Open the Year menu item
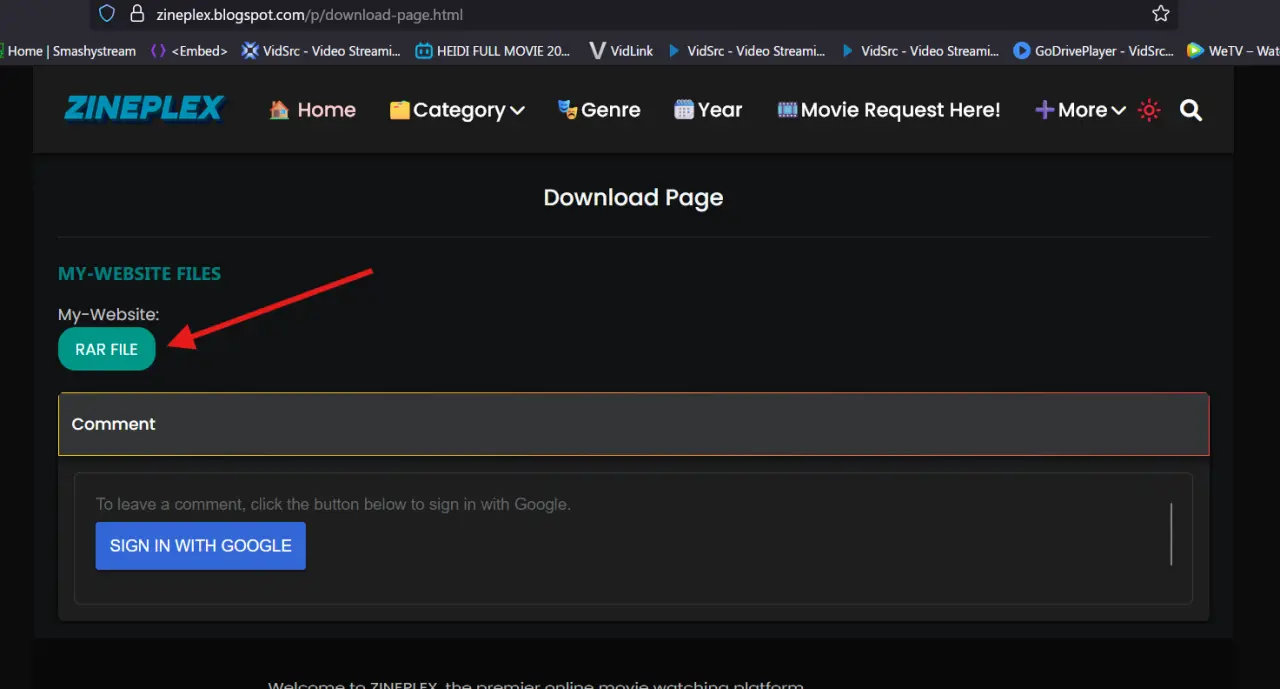Image resolution: width=1280 pixels, height=689 pixels. pos(708,110)
